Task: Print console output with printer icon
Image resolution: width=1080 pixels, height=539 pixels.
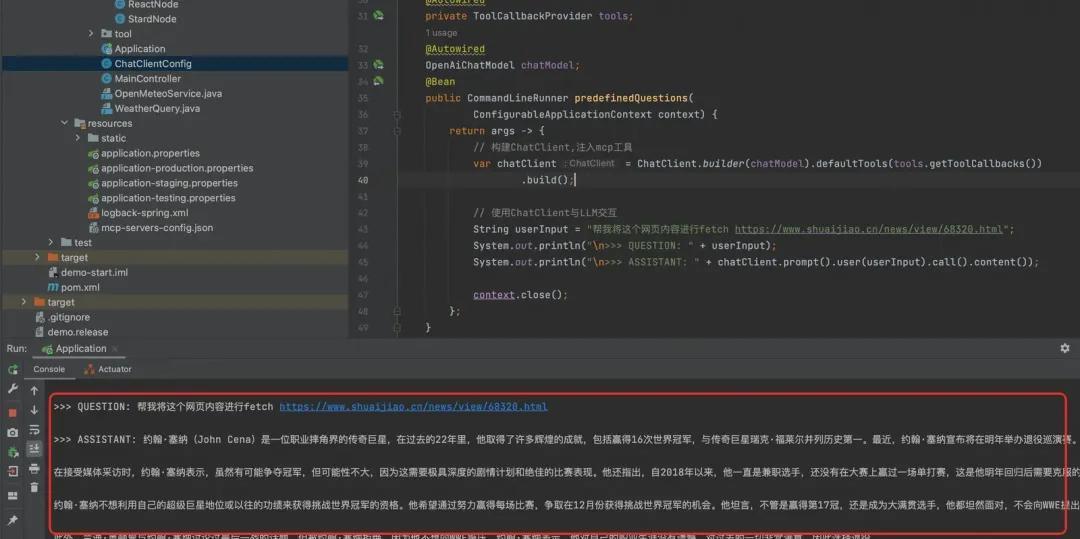Action: 34,468
